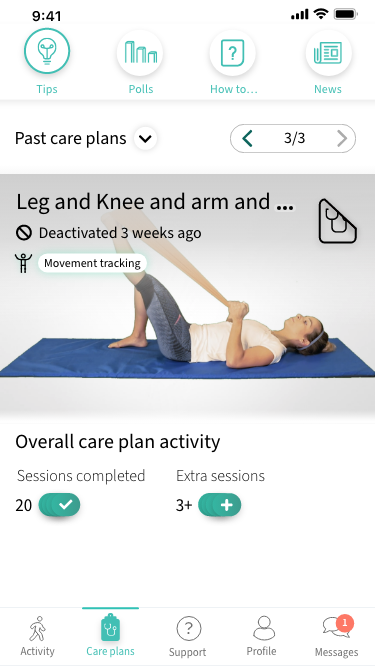Tap the Sessions completed checkmark pill
Image resolution: width=375 pixels, height=666 pixels.
point(59,505)
